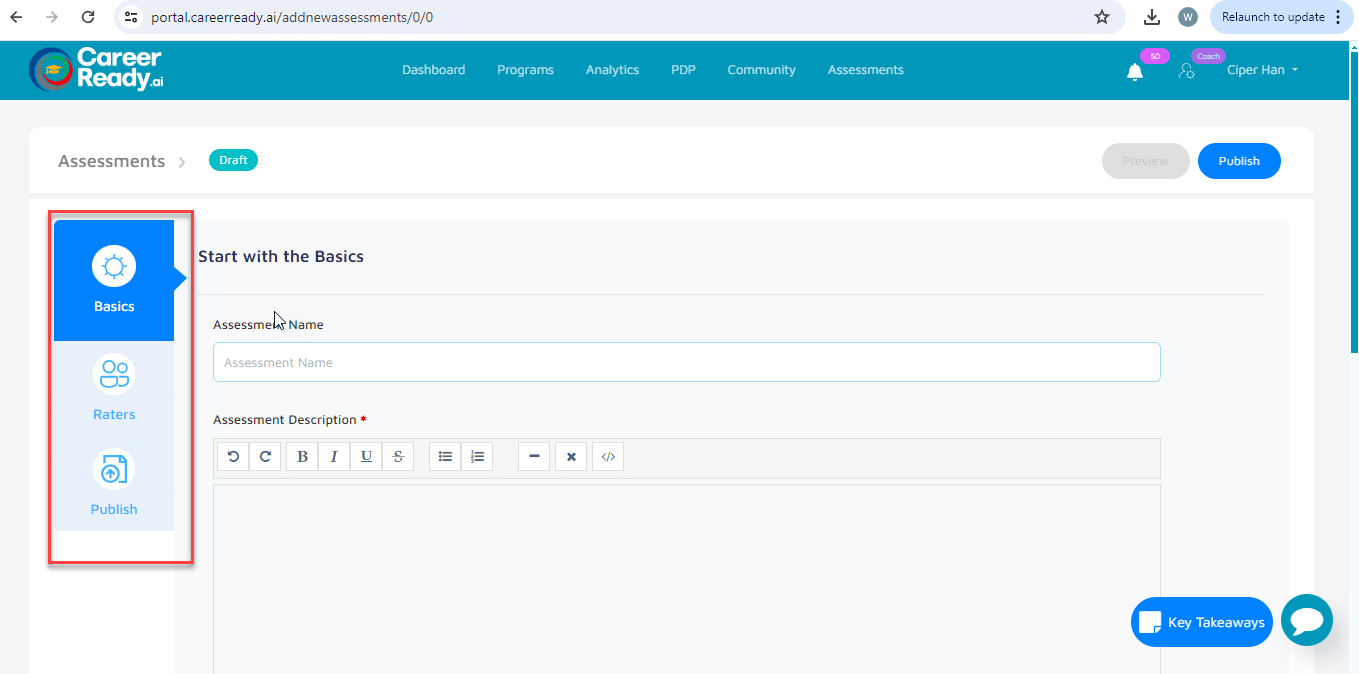Screen dimensions: 1359x674
Task: Insert a horizontal line
Action: point(534,457)
